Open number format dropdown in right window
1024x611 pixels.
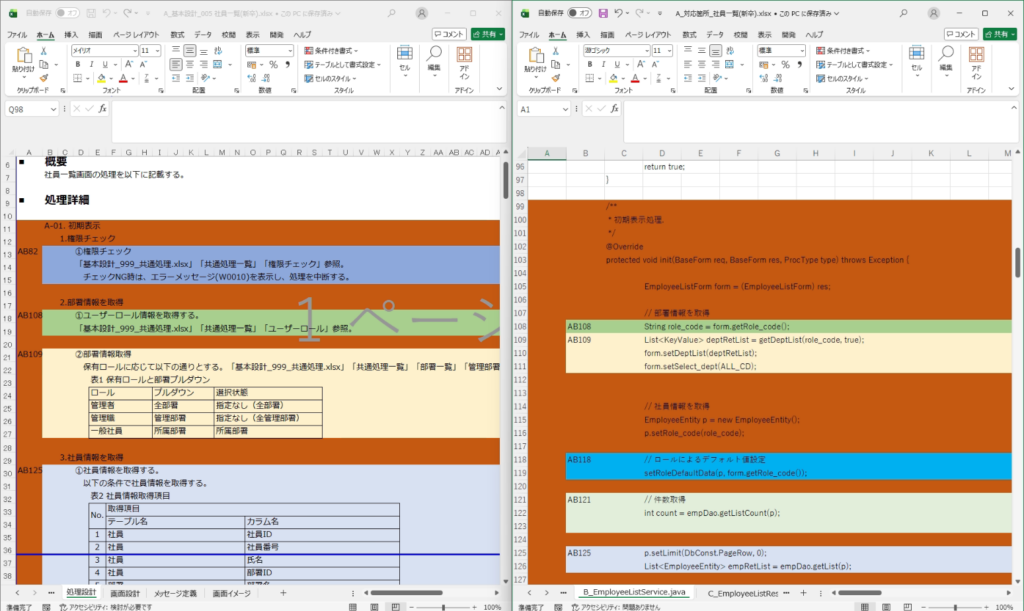tap(801, 51)
